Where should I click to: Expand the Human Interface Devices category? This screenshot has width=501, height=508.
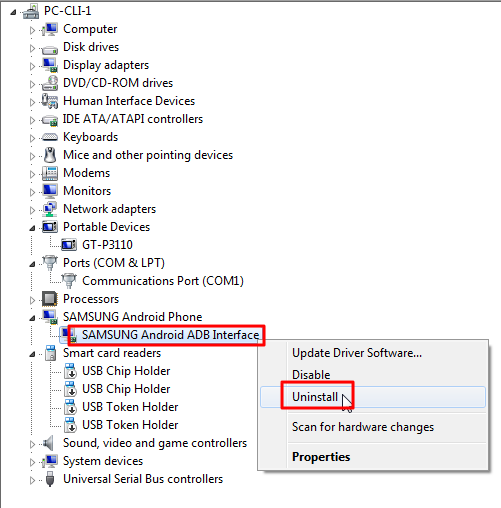(x=32, y=102)
